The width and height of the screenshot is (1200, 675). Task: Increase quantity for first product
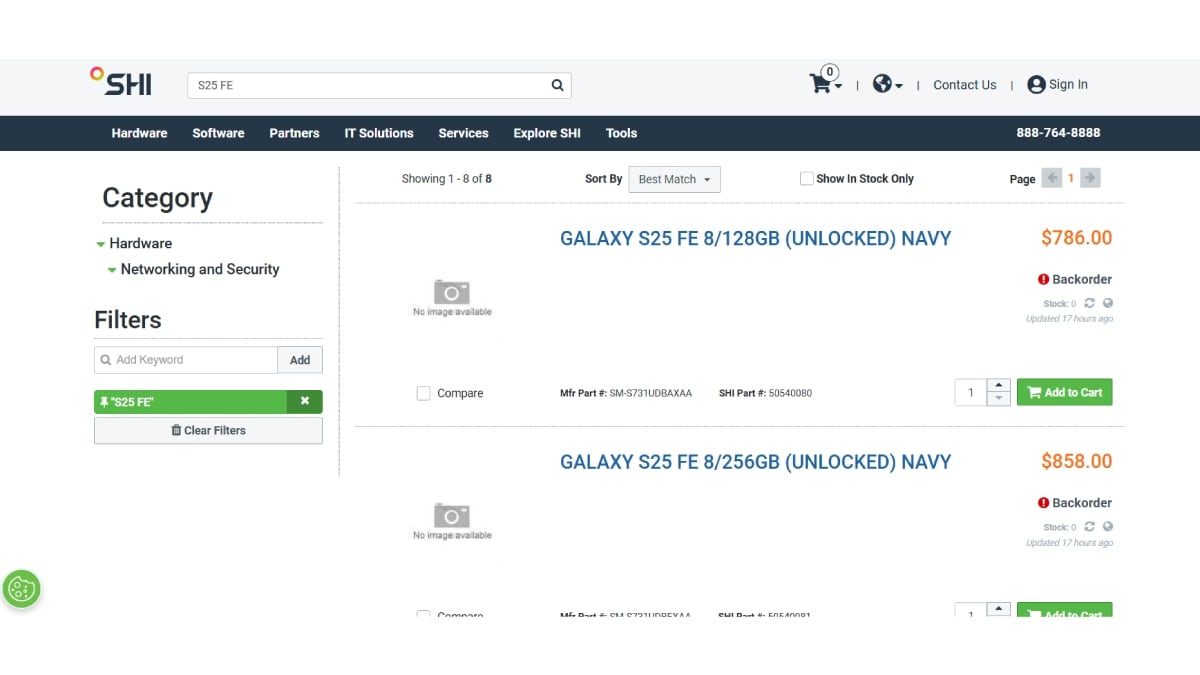998,385
